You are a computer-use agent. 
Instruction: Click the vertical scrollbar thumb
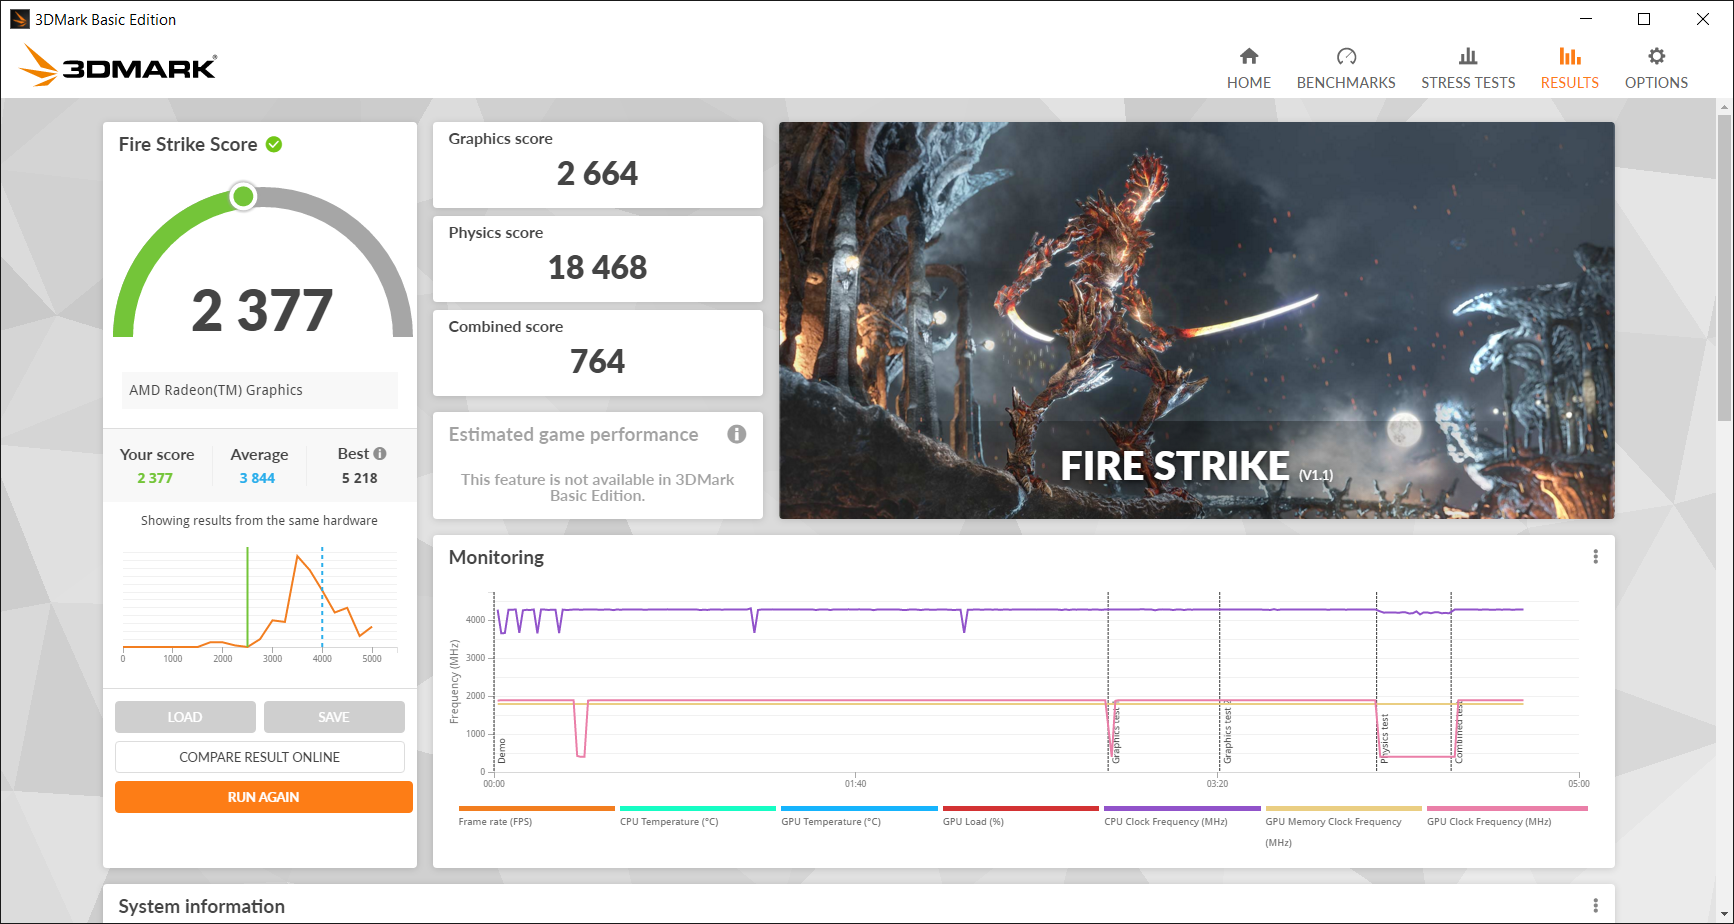pyautogui.click(x=1724, y=268)
